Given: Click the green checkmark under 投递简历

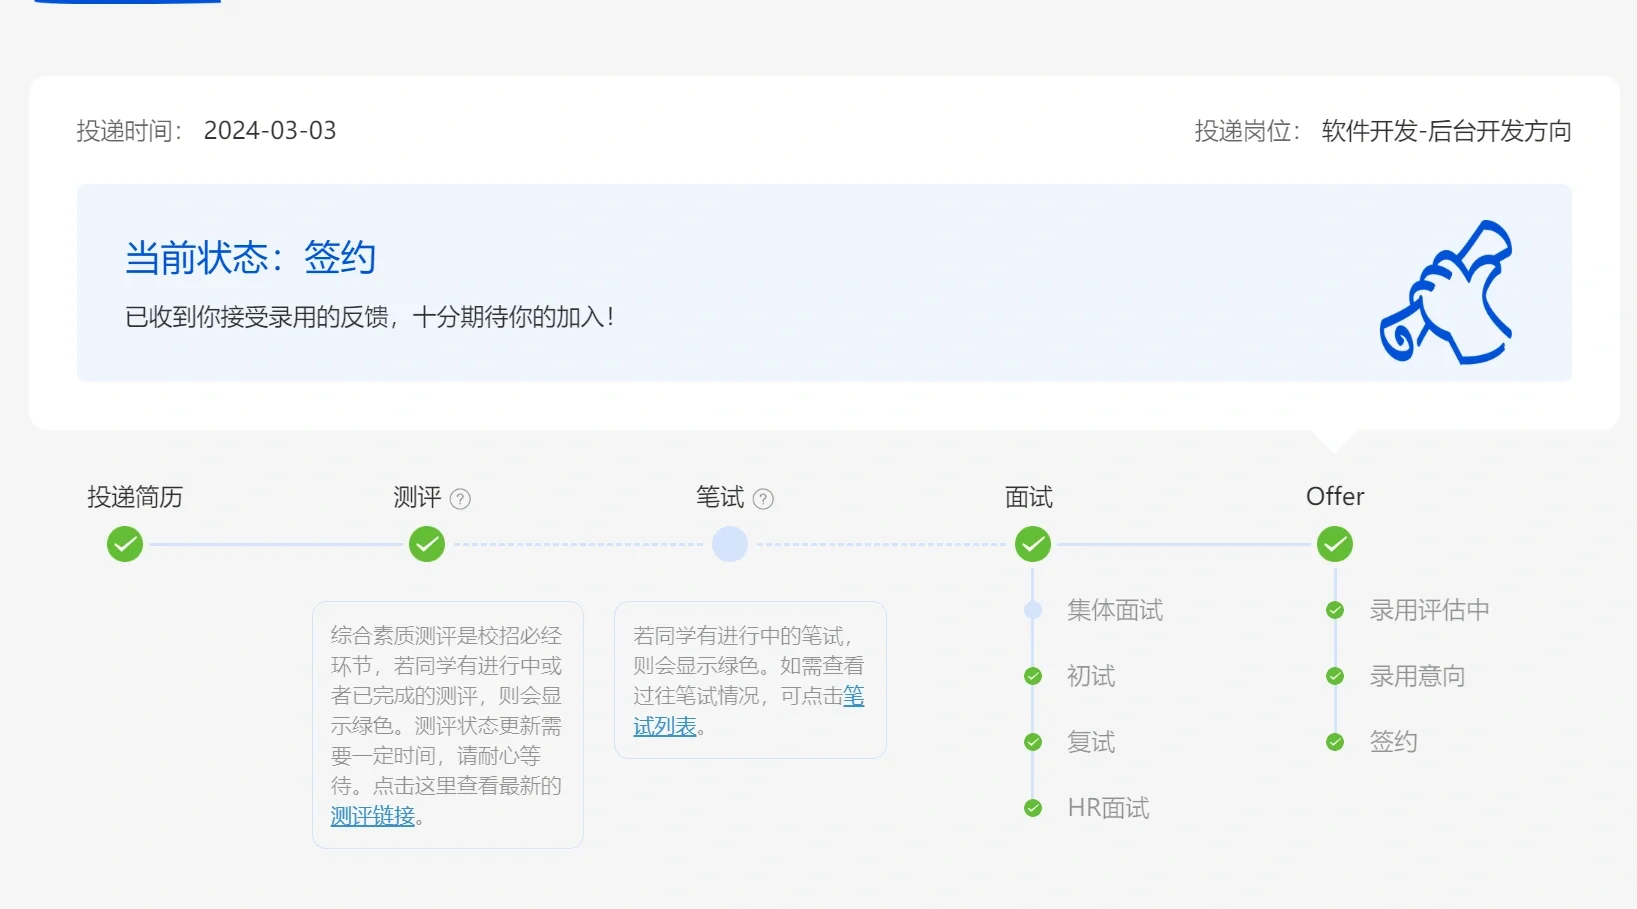Looking at the screenshot, I should (x=125, y=545).
